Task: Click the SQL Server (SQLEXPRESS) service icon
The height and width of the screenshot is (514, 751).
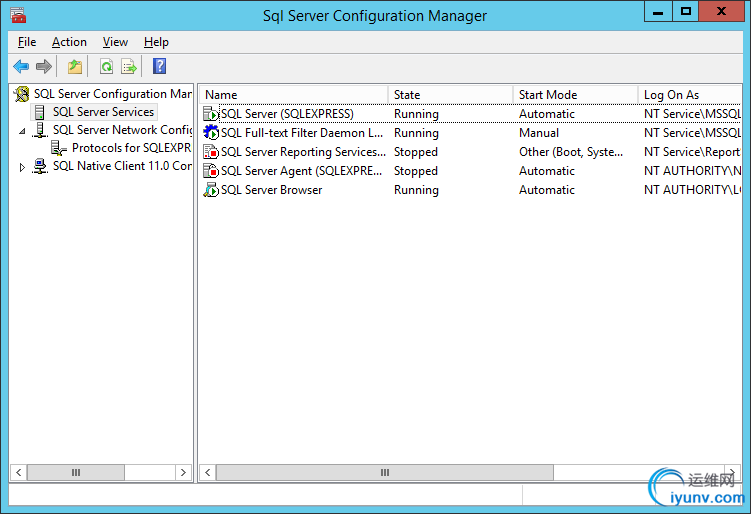Action: pyautogui.click(x=211, y=114)
